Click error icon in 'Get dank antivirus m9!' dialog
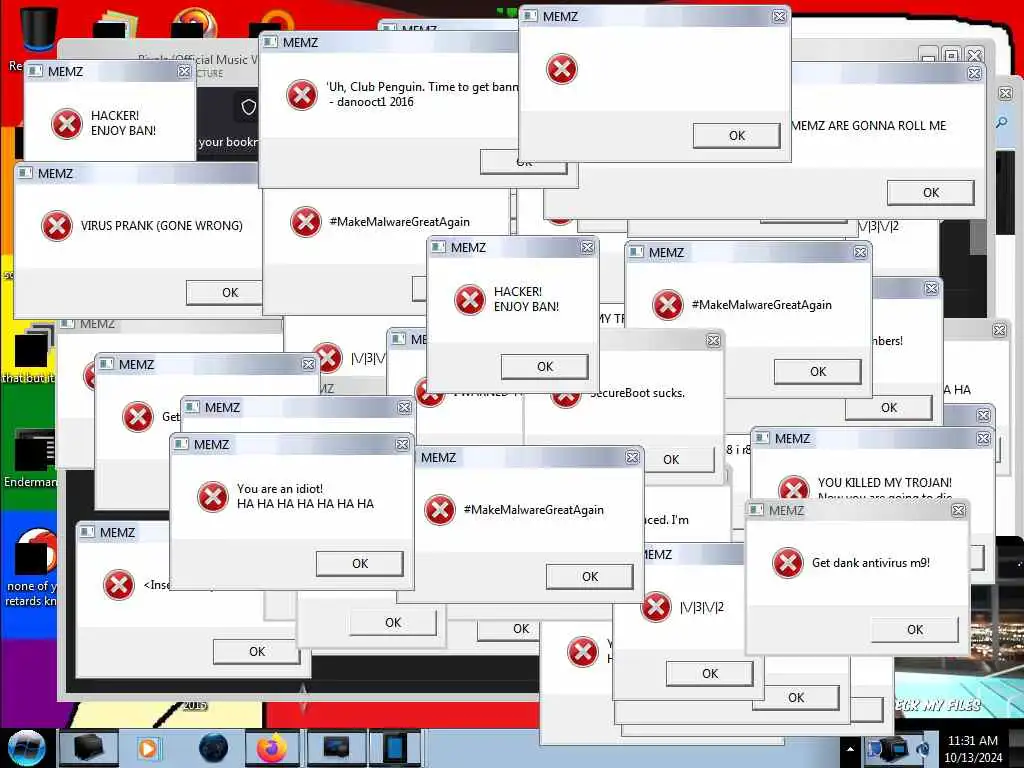 click(788, 562)
